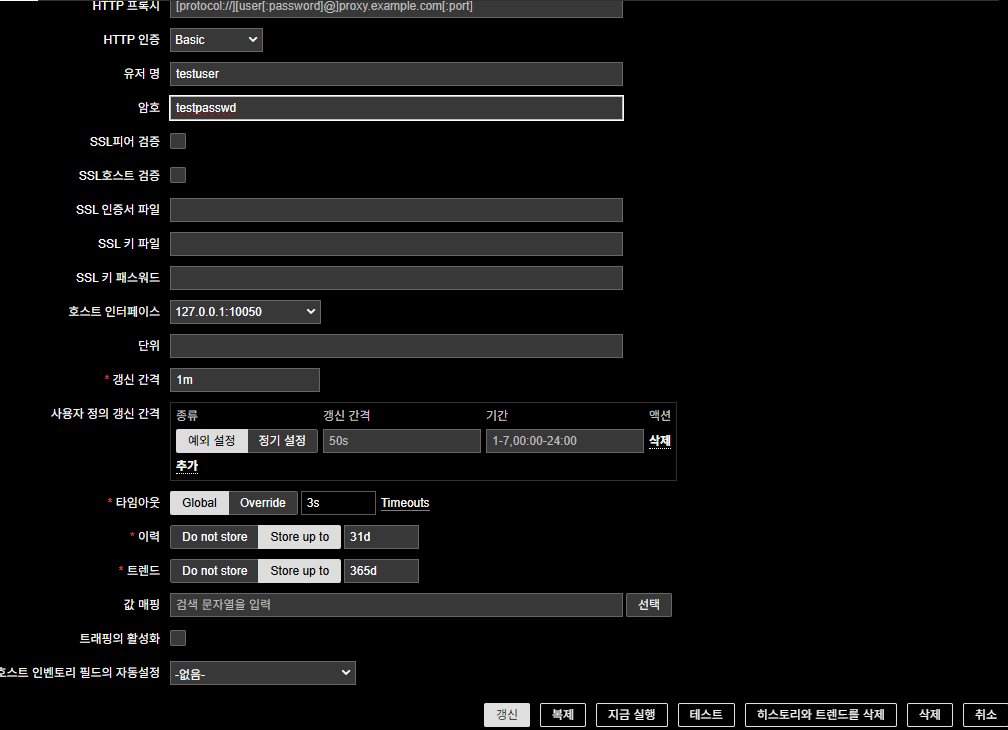Screen dimensions: 1008x730
Task: Open the 호스트 인벤토리 필드 자동설정 dropdown
Action: coord(263,673)
